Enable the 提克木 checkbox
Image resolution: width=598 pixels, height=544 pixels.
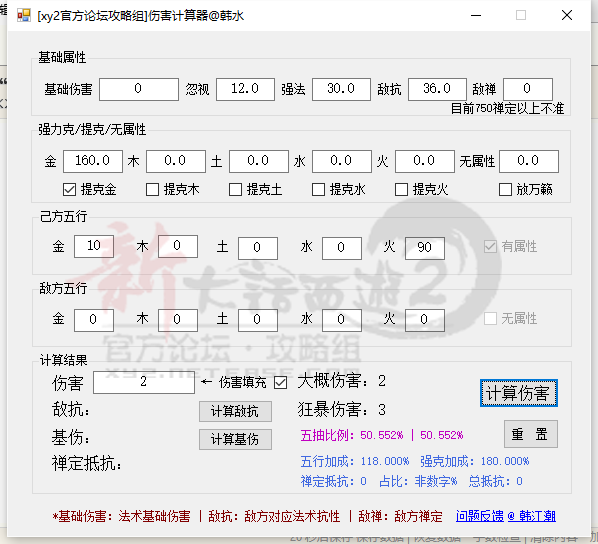click(x=152, y=190)
